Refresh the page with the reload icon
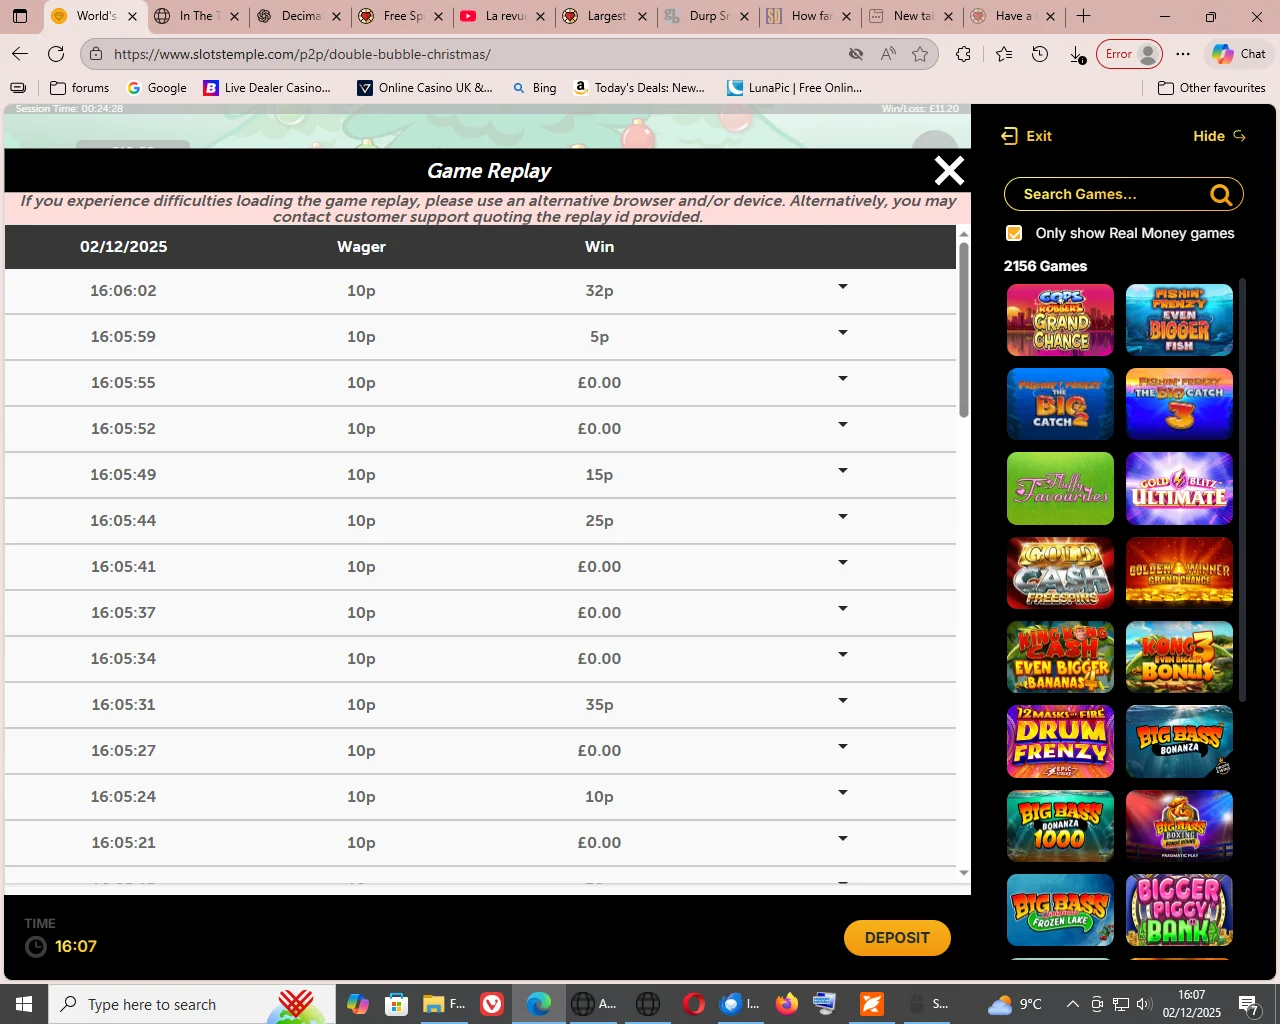This screenshot has height=1024, width=1280. [x=56, y=54]
